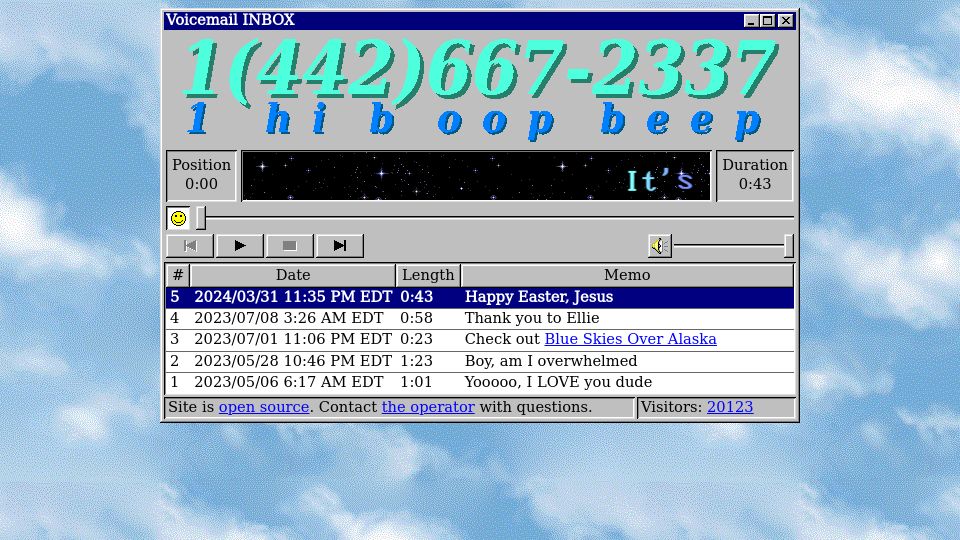Open the 'open source' link
The height and width of the screenshot is (540, 960).
[264, 407]
